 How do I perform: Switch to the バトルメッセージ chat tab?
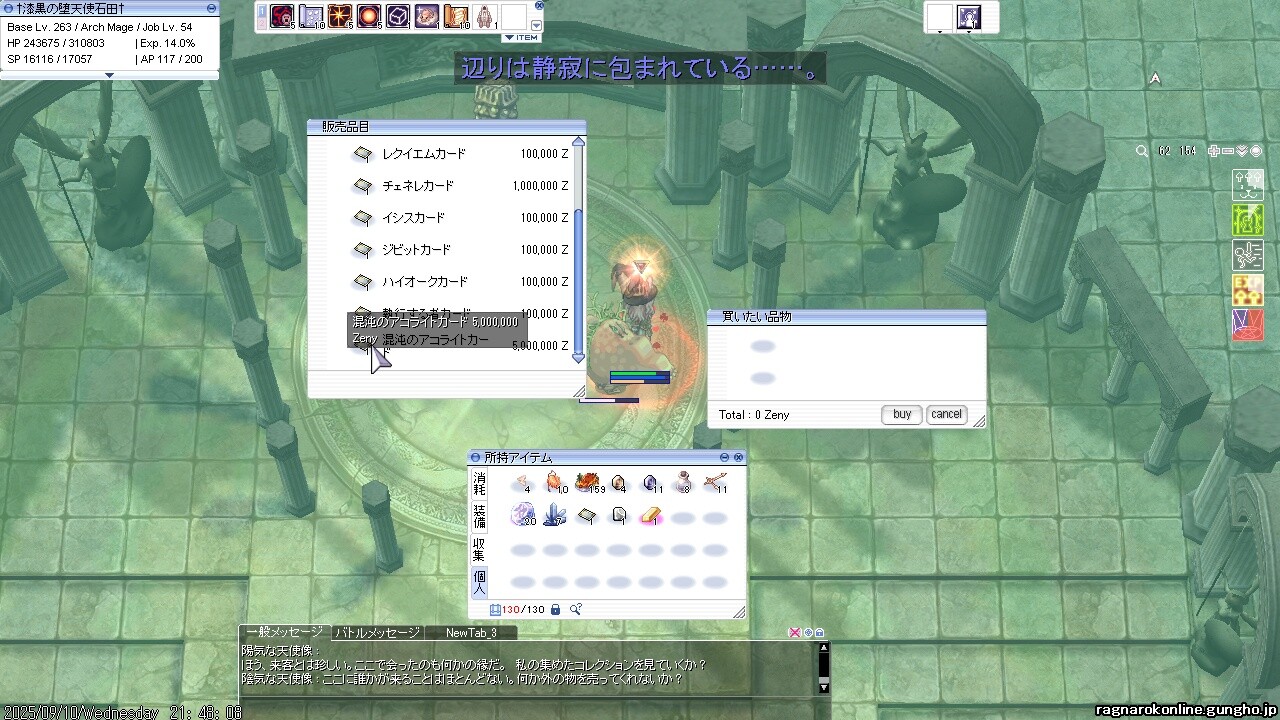point(378,632)
